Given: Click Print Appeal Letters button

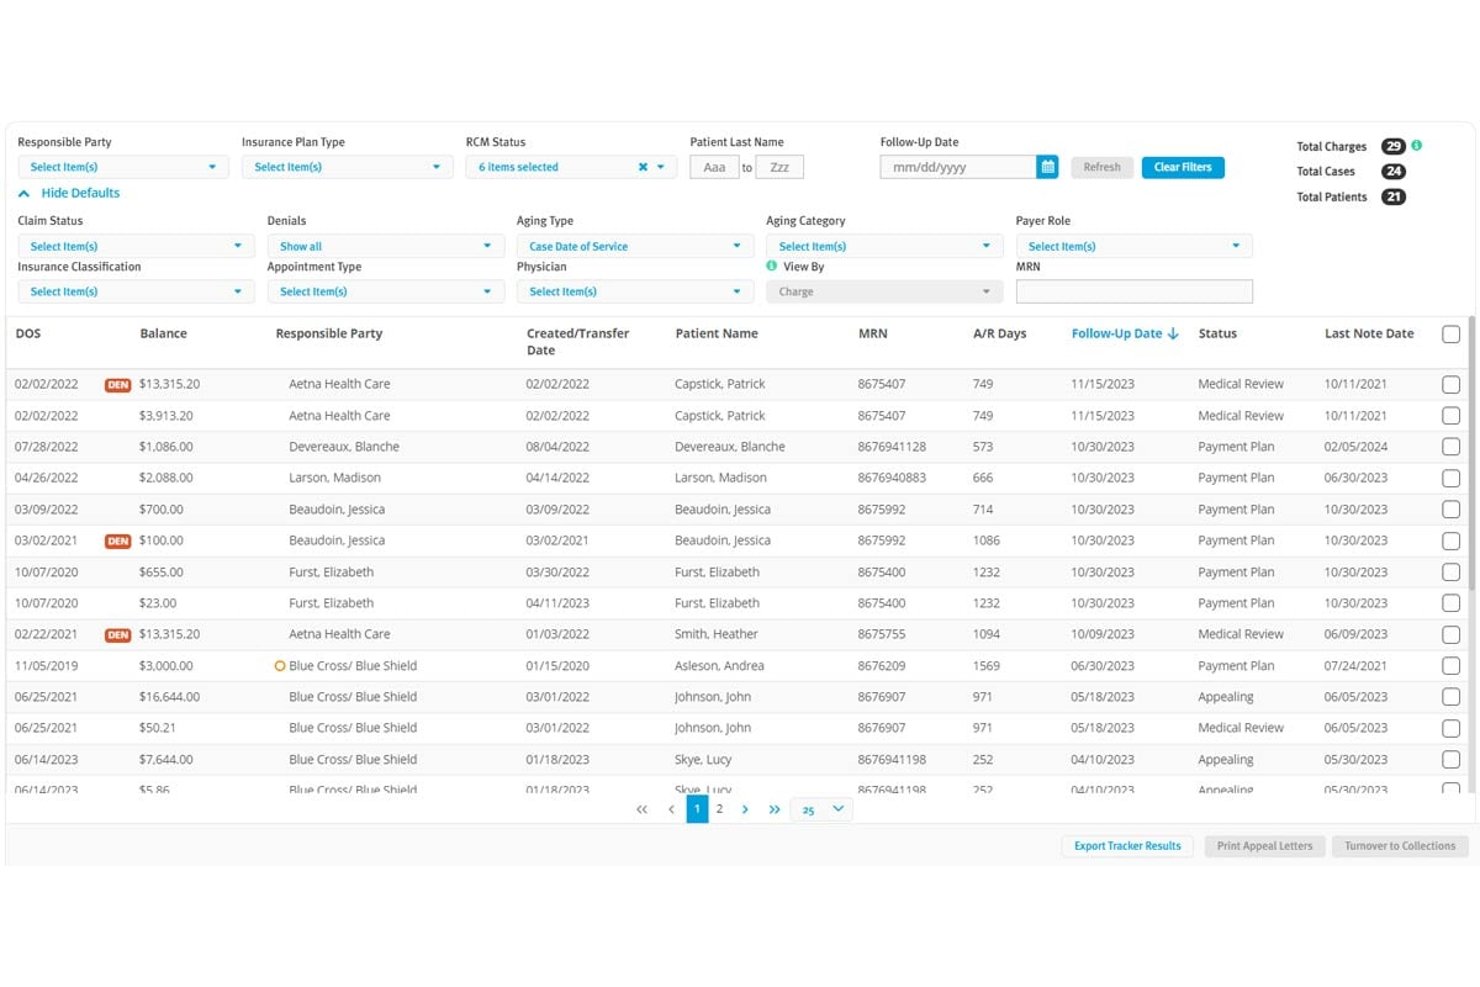Looking at the screenshot, I should pyautogui.click(x=1265, y=846).
